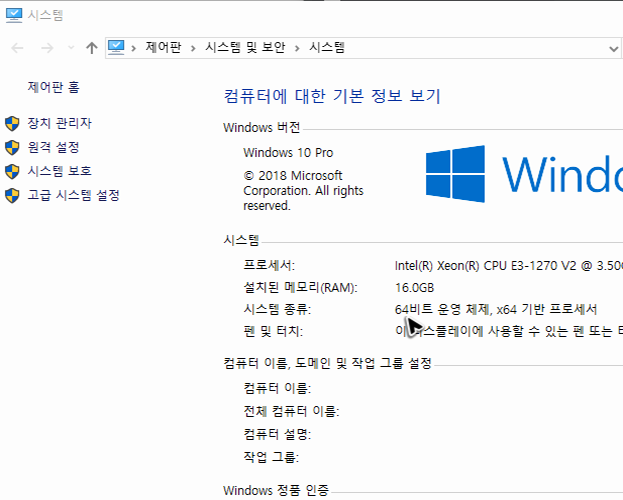Click the Intel Xeon processor value
This screenshot has height=500, width=623.
point(509,266)
